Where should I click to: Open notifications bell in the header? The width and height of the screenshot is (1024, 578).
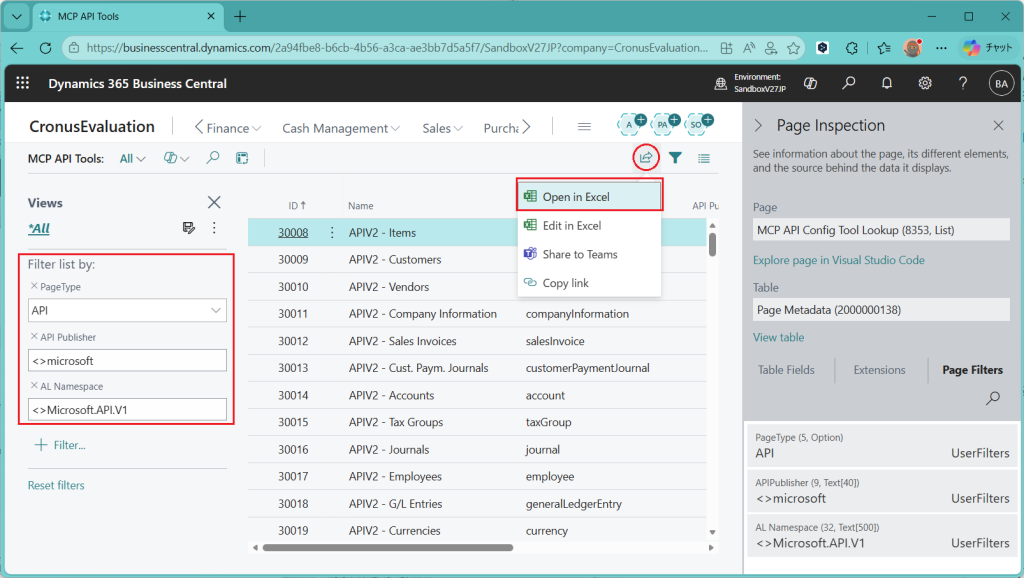[887, 84]
